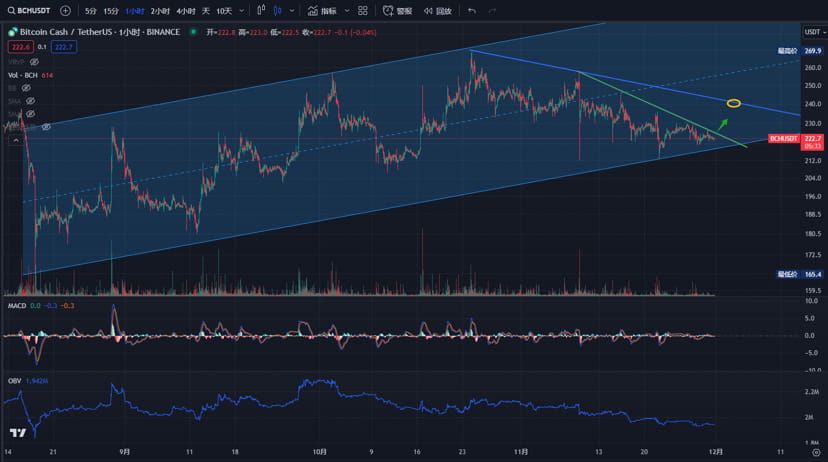Click the Bitcoin Cash logo icon
828x462 pixels.
tap(13, 32)
